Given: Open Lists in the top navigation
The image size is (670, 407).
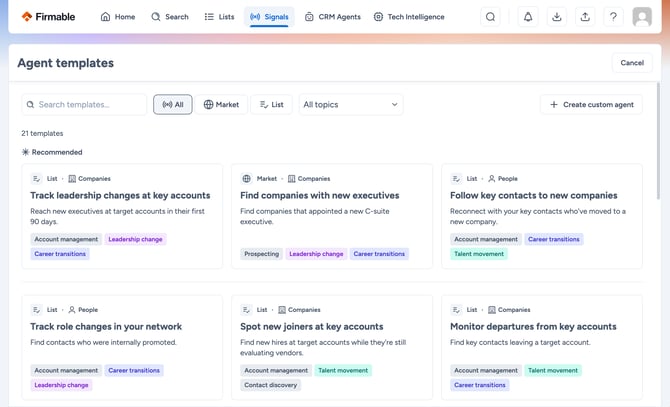Looking at the screenshot, I should pos(220,17).
